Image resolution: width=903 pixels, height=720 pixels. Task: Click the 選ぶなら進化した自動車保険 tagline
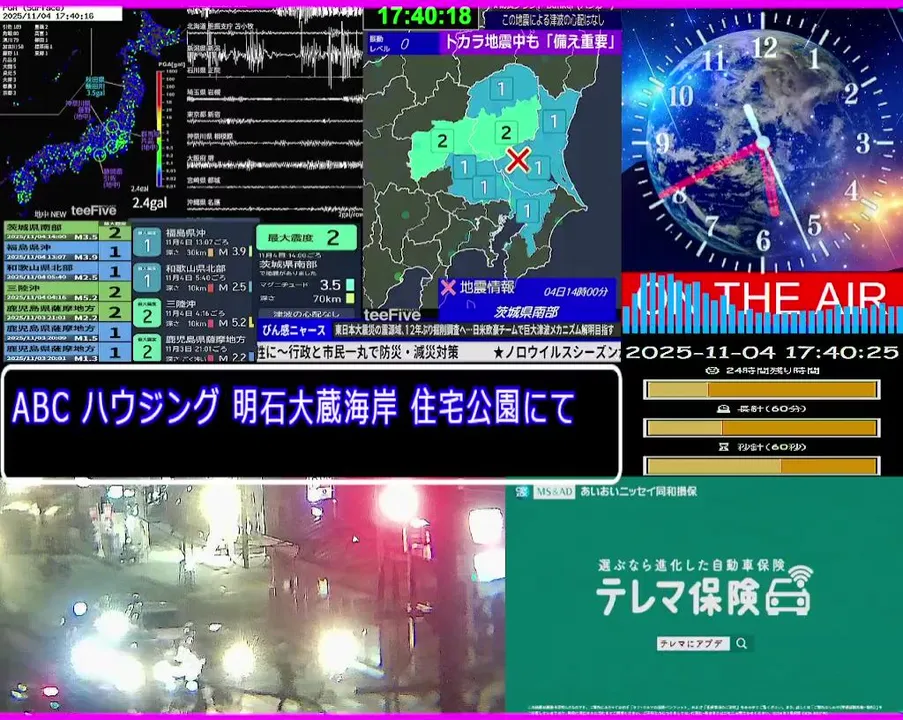pyautogui.click(x=692, y=565)
